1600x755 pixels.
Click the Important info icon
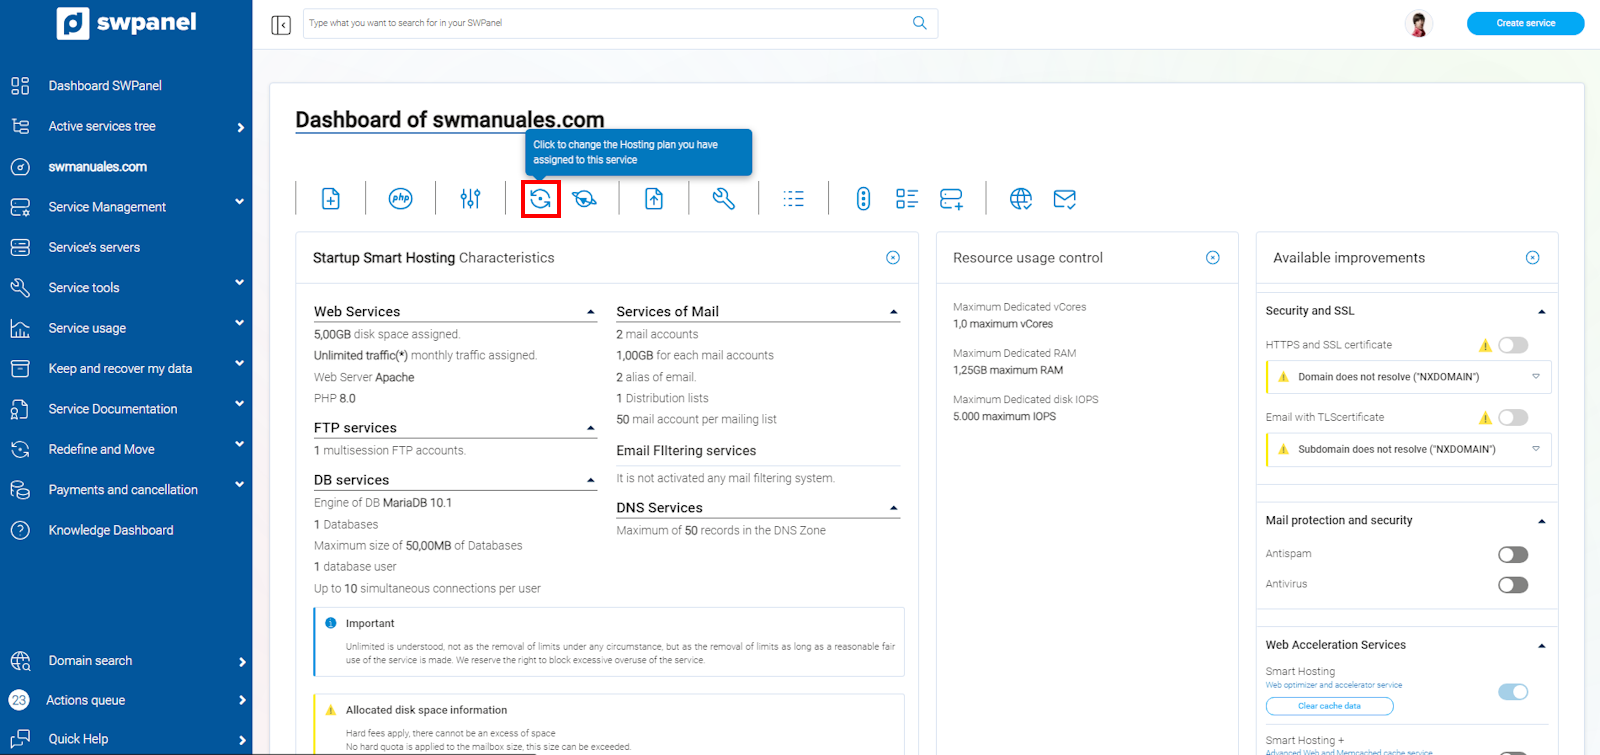point(331,623)
